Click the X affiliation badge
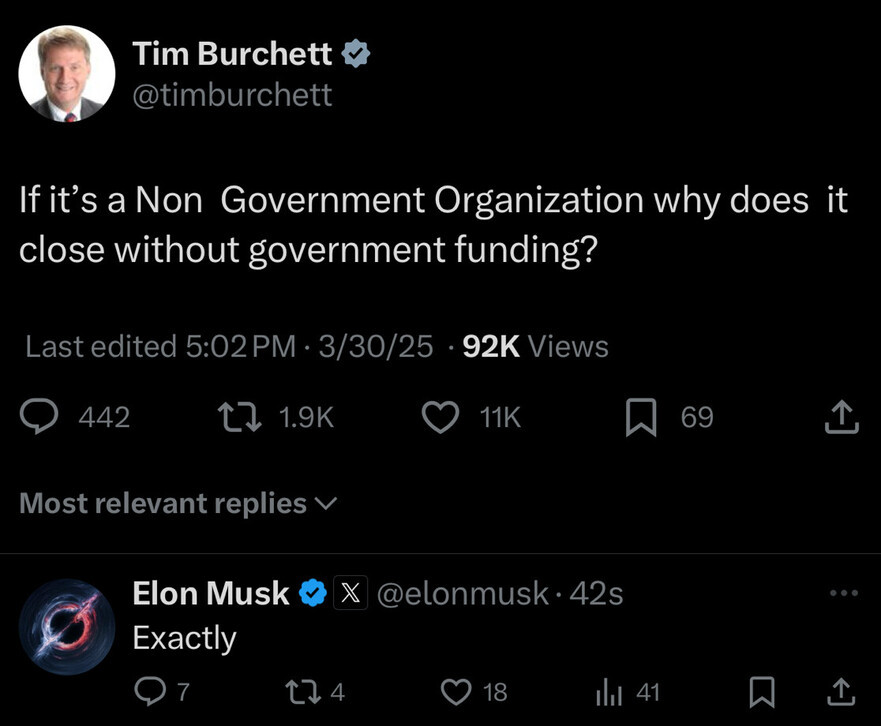881x726 pixels. pyautogui.click(x=348, y=593)
